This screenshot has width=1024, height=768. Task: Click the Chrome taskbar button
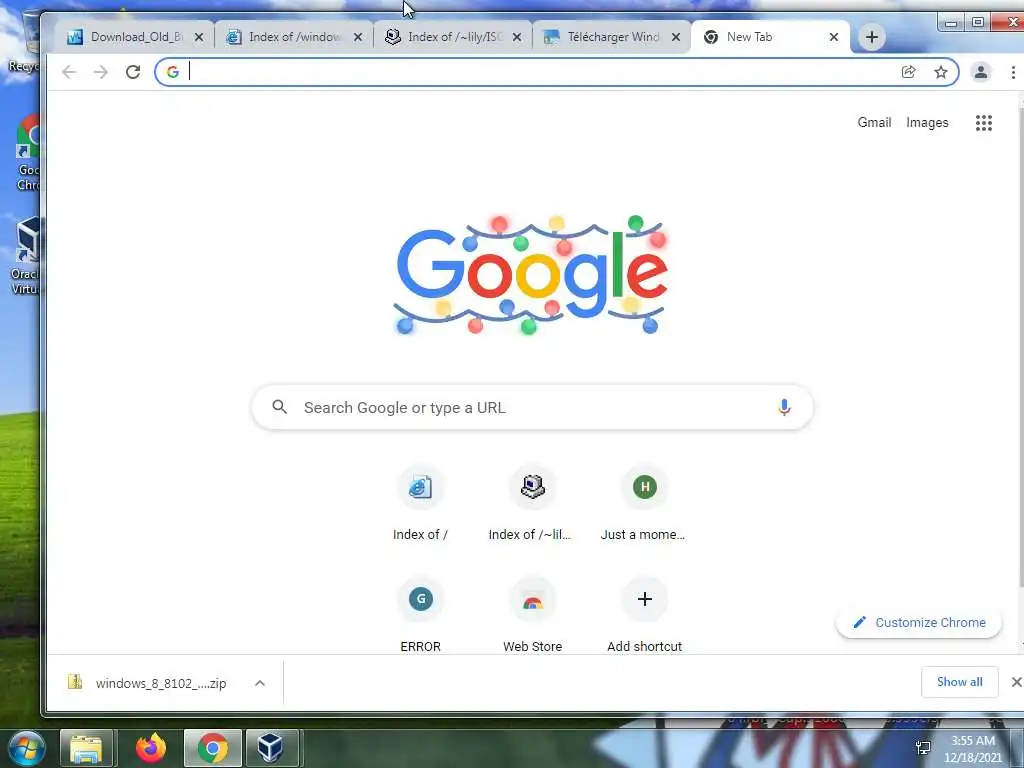212,748
